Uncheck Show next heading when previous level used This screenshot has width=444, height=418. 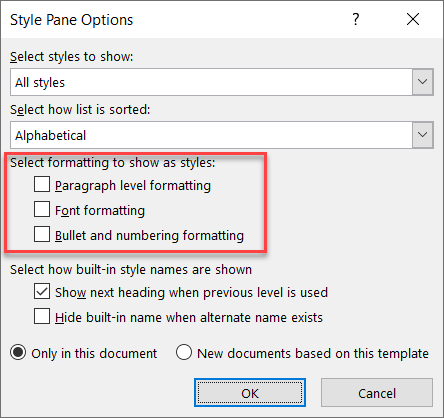[42, 291]
